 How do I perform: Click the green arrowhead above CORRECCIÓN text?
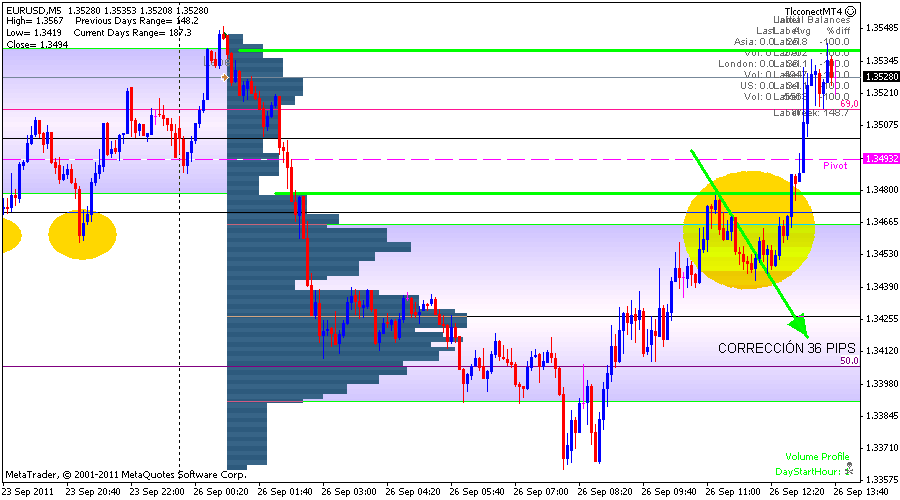[799, 325]
